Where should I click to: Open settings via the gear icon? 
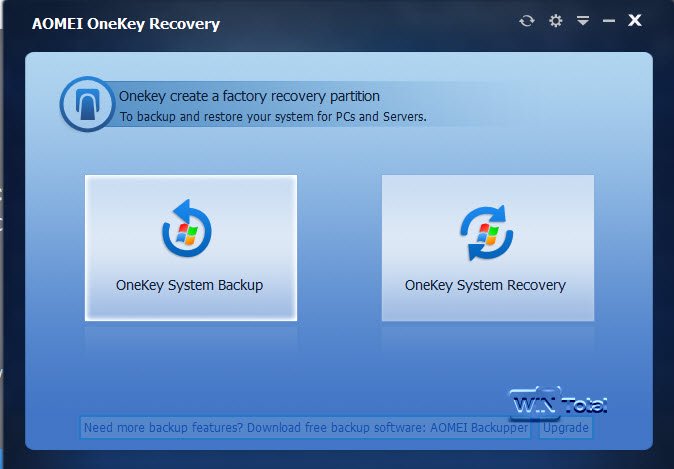[555, 21]
